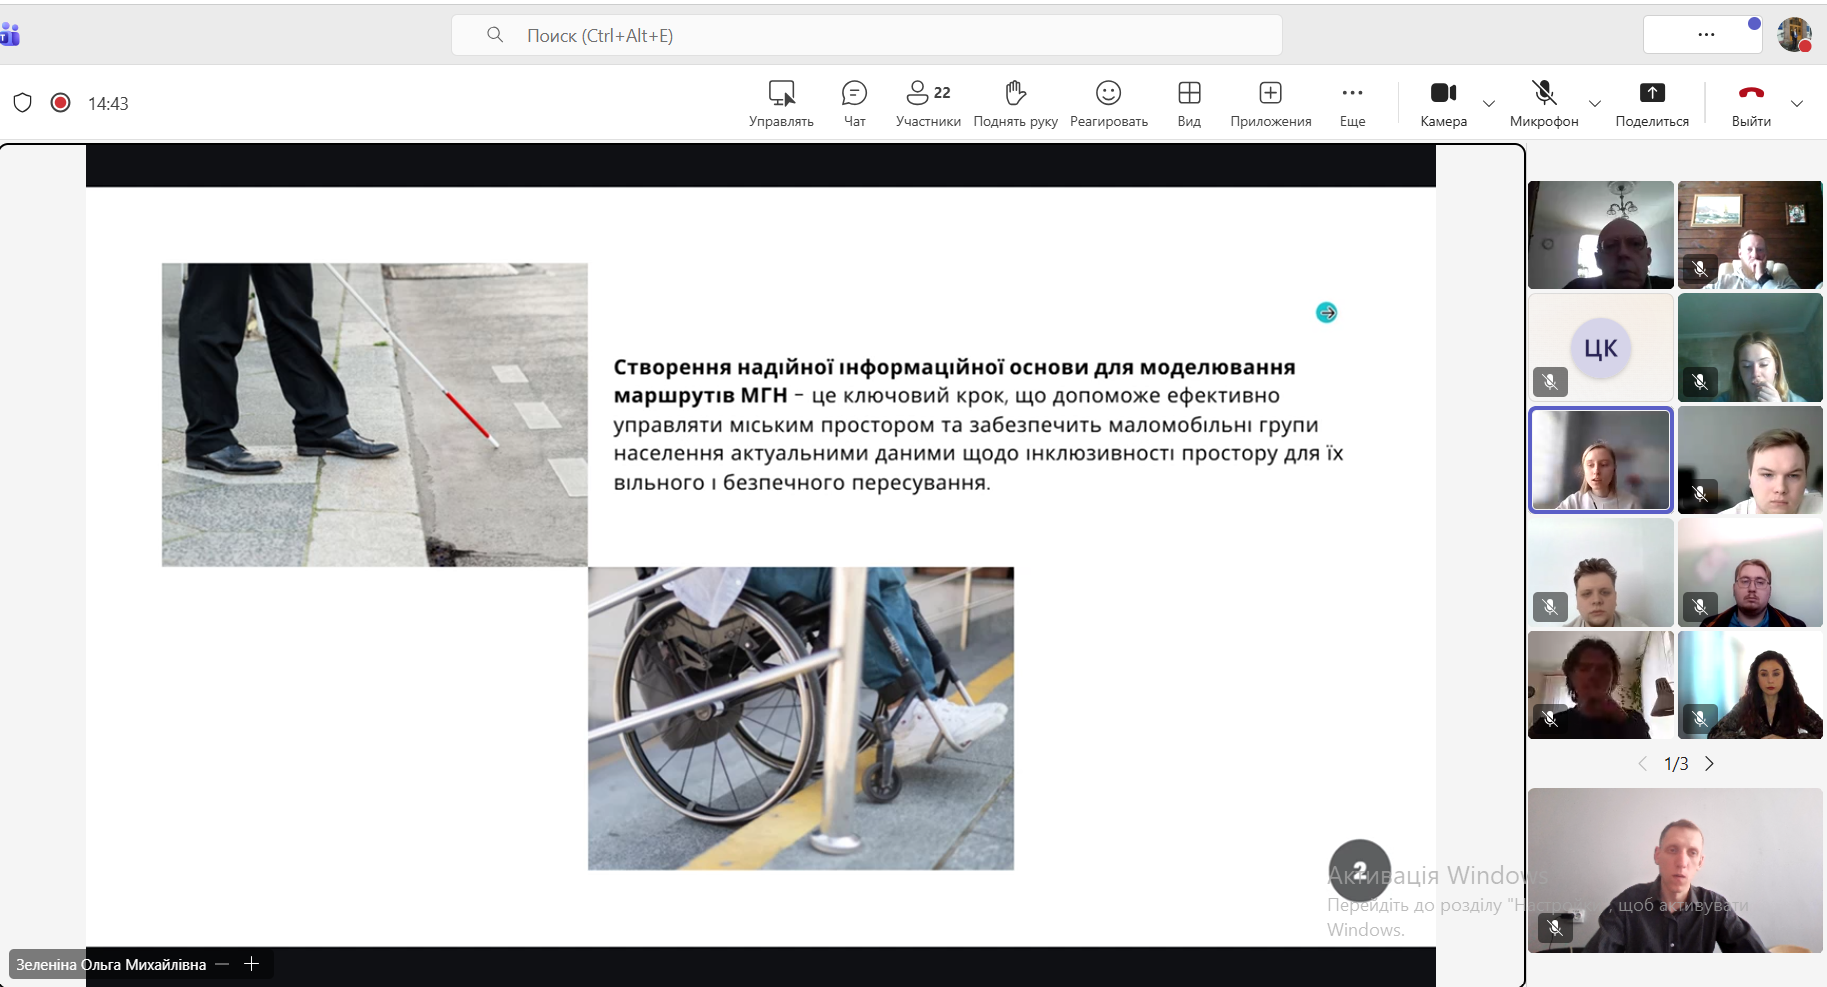Expand microphone options dropdown arrow
The image size is (1827, 987).
point(1595,104)
